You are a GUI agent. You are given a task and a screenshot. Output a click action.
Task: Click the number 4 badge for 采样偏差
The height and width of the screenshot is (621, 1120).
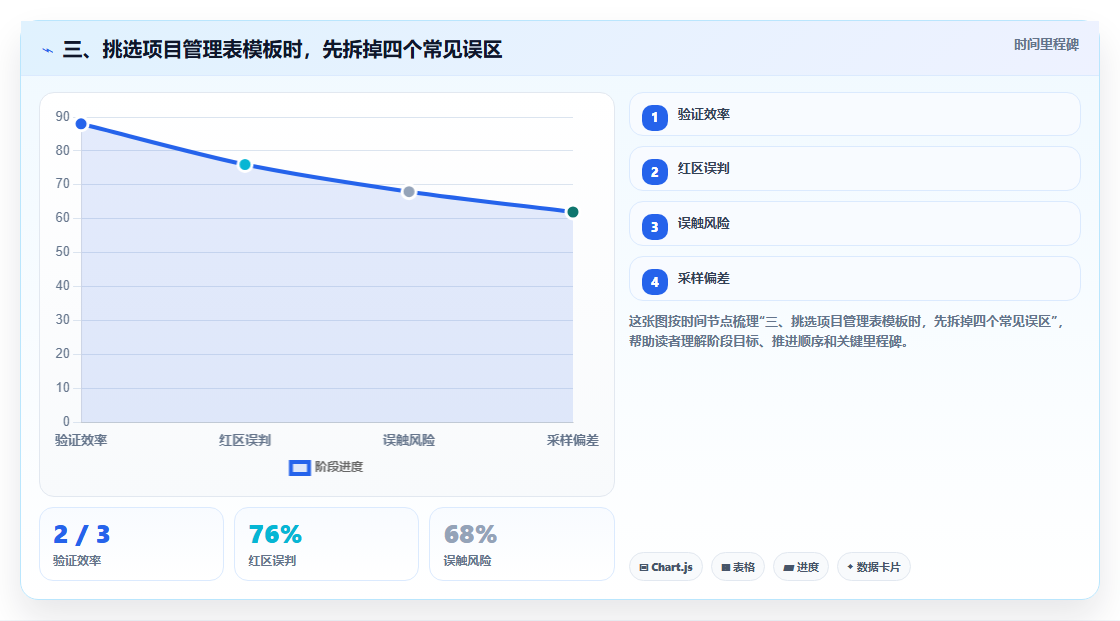[654, 282]
